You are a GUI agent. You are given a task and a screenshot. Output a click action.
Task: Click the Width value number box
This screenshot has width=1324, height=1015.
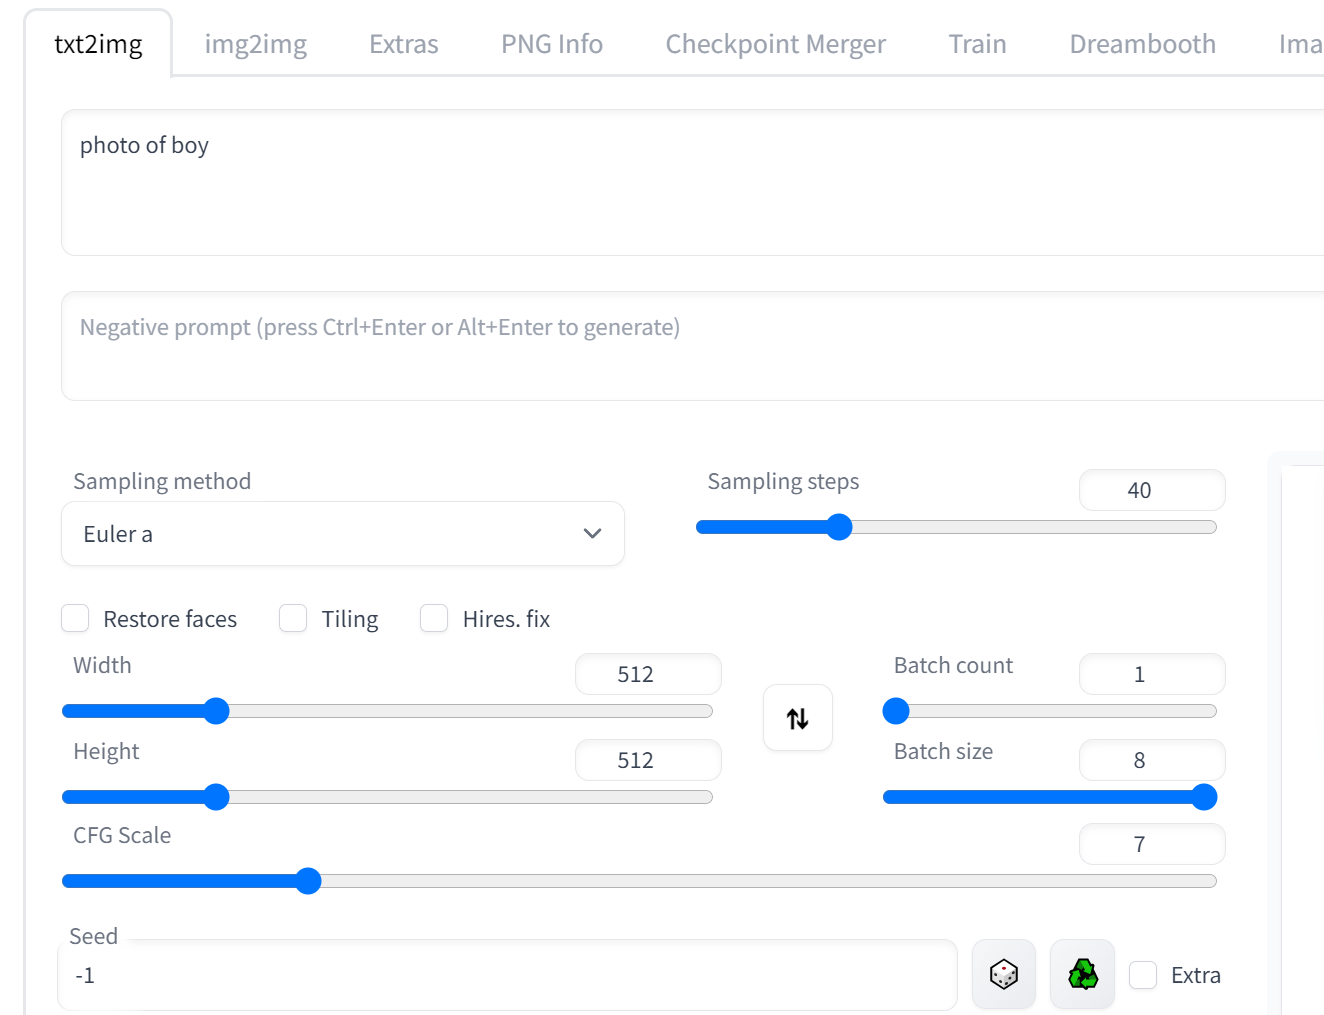647,674
